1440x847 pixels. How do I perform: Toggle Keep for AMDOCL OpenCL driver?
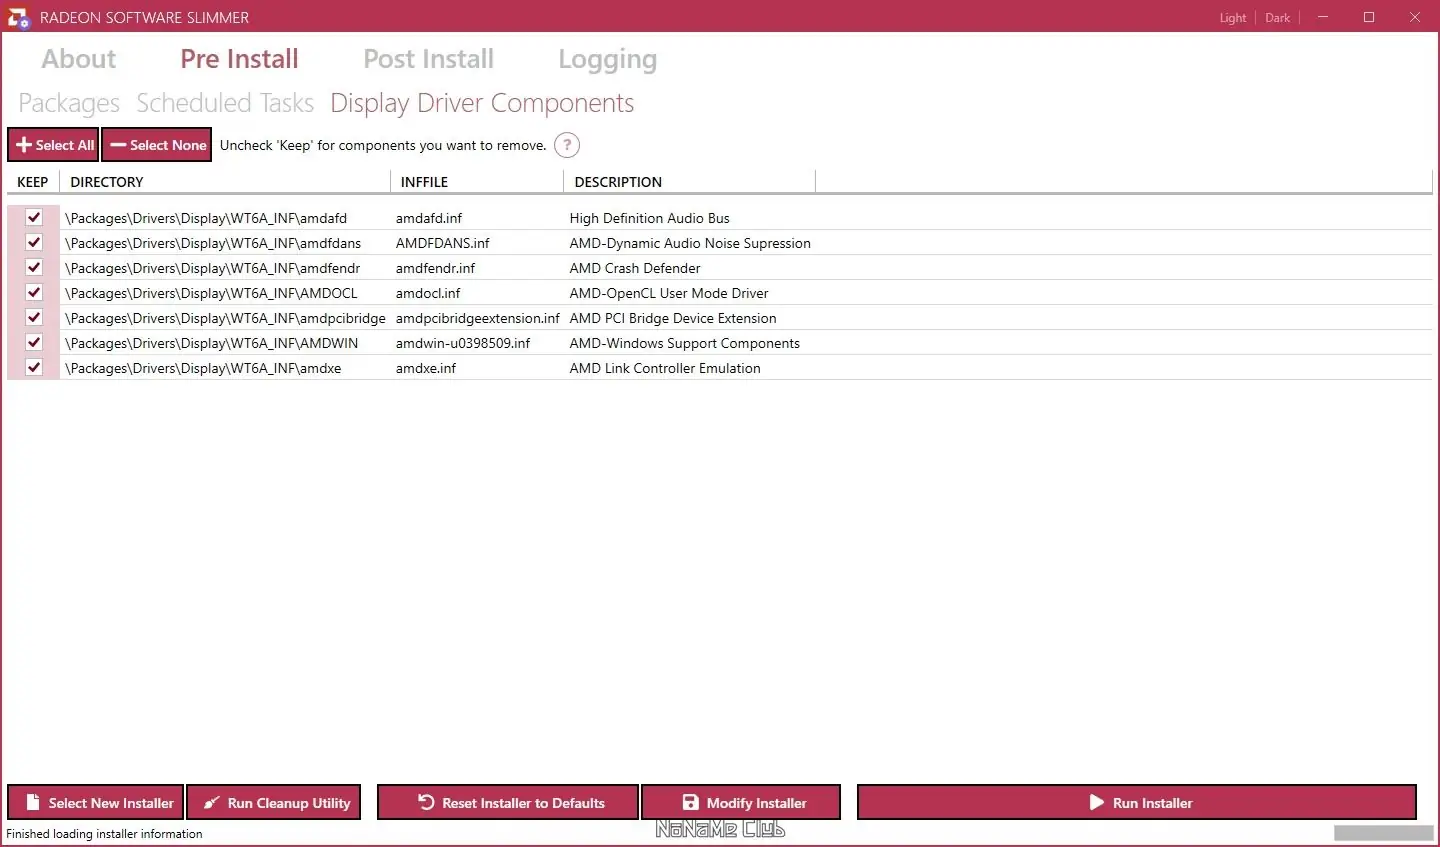coord(34,292)
